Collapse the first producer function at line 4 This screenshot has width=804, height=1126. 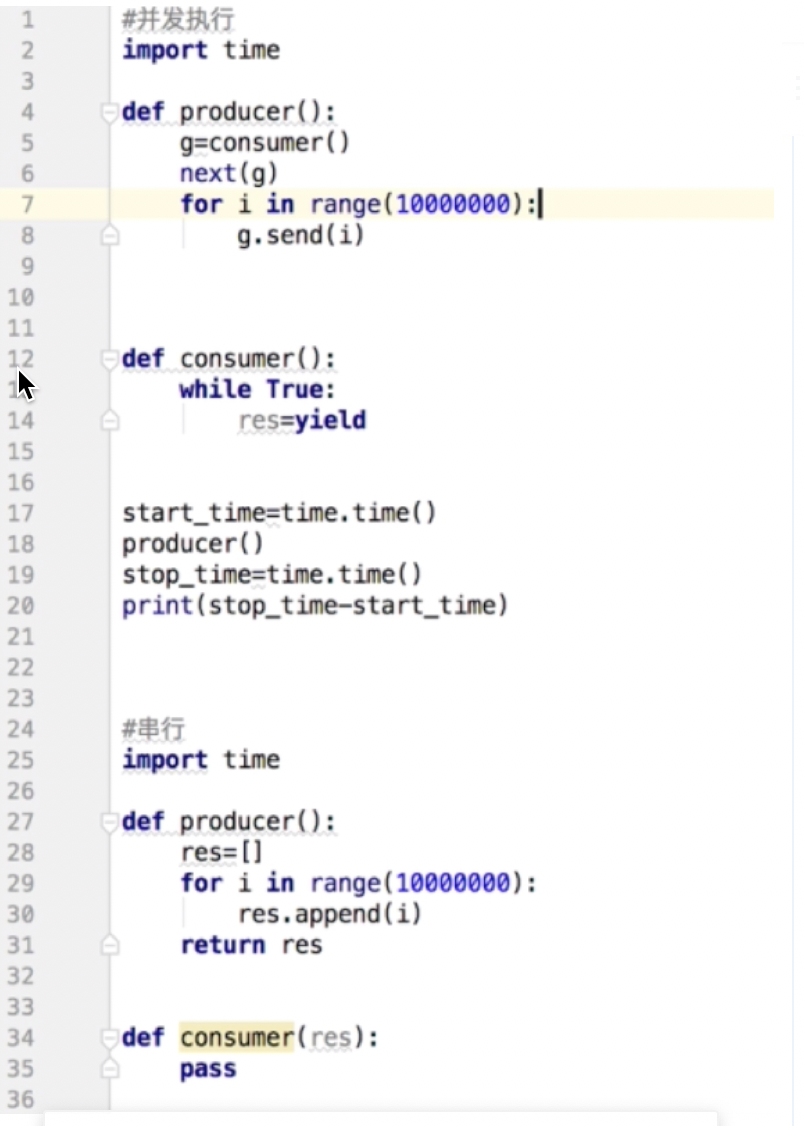[x=109, y=112]
